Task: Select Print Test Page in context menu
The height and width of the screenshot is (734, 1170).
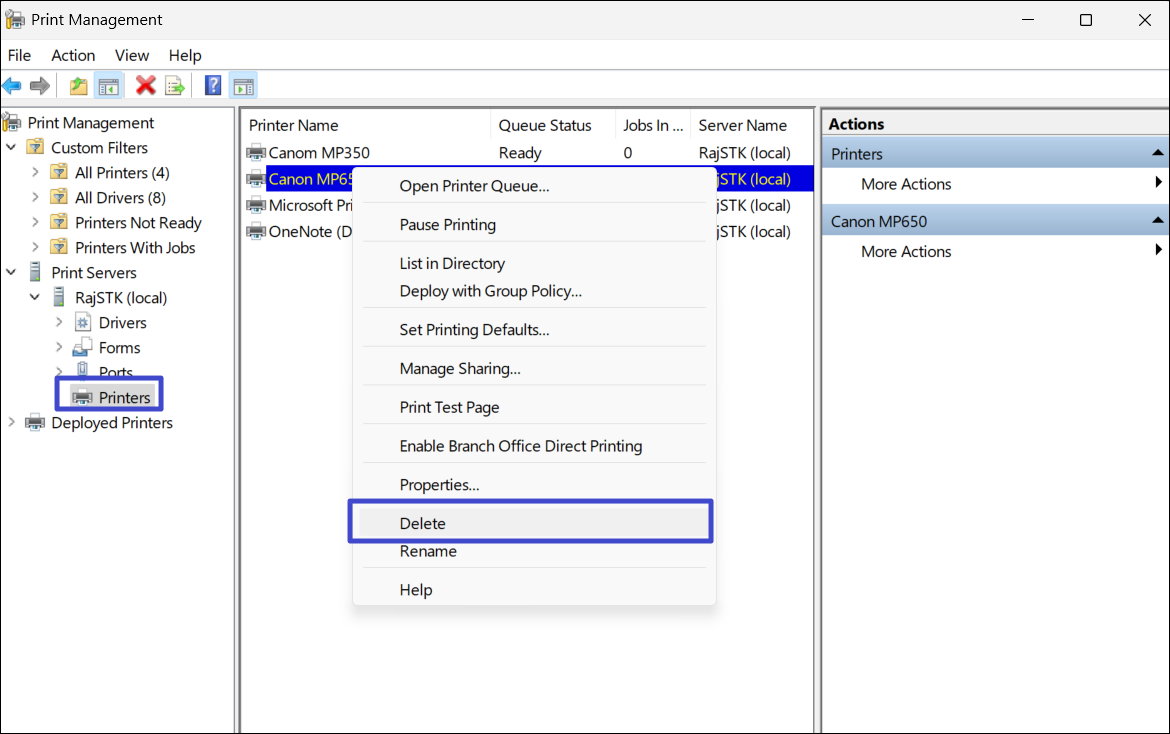Action: pos(449,407)
